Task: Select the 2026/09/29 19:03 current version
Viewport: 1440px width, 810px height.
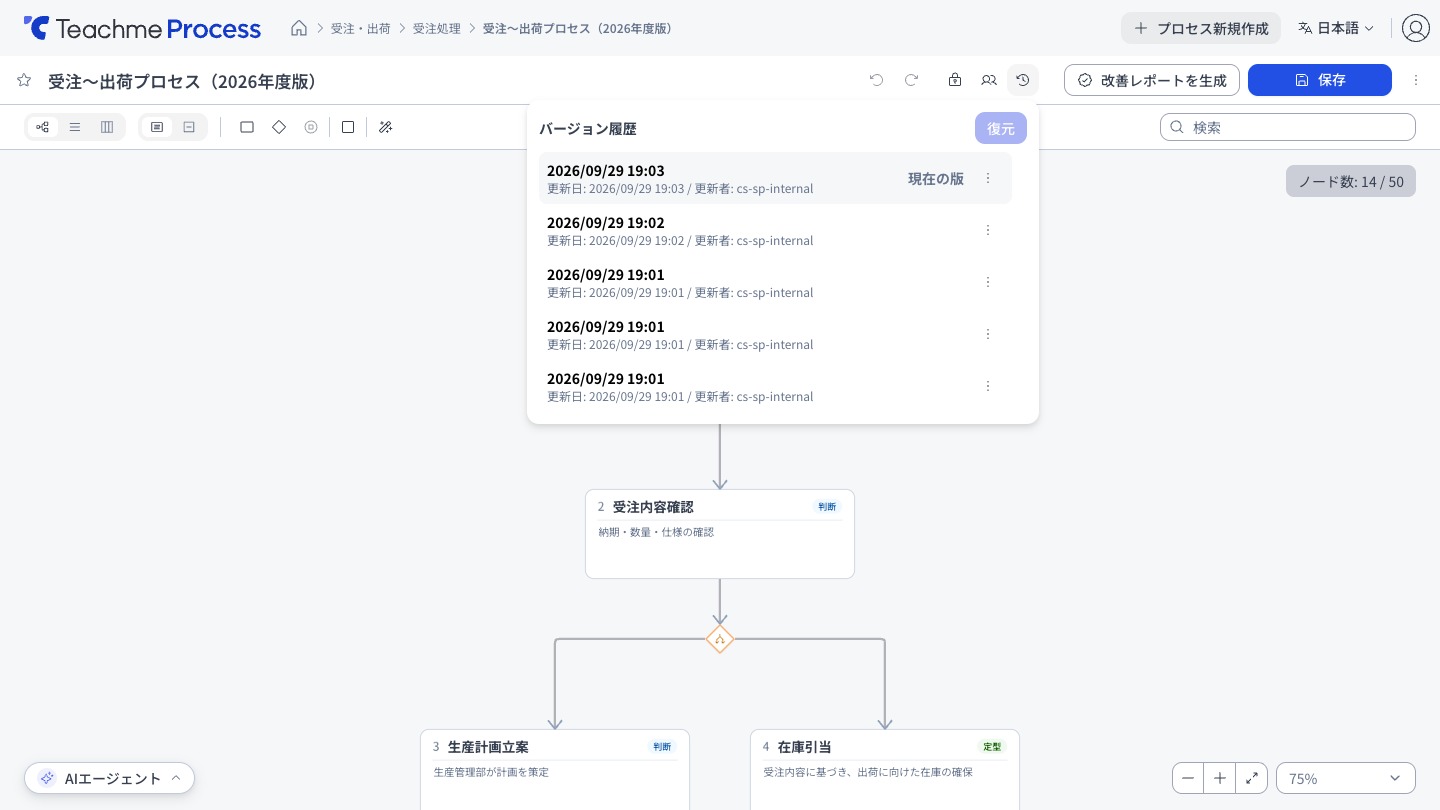Action: pos(775,178)
